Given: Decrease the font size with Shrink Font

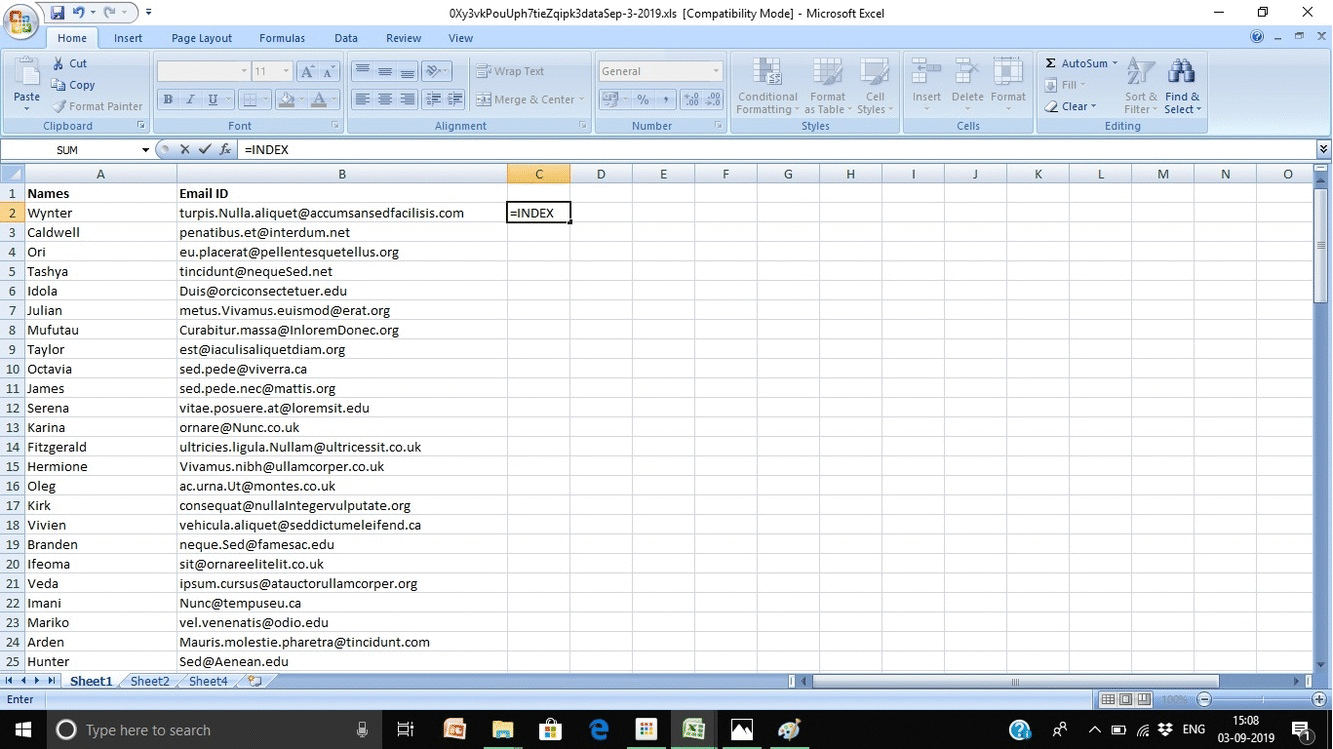Looking at the screenshot, I should 329,71.
